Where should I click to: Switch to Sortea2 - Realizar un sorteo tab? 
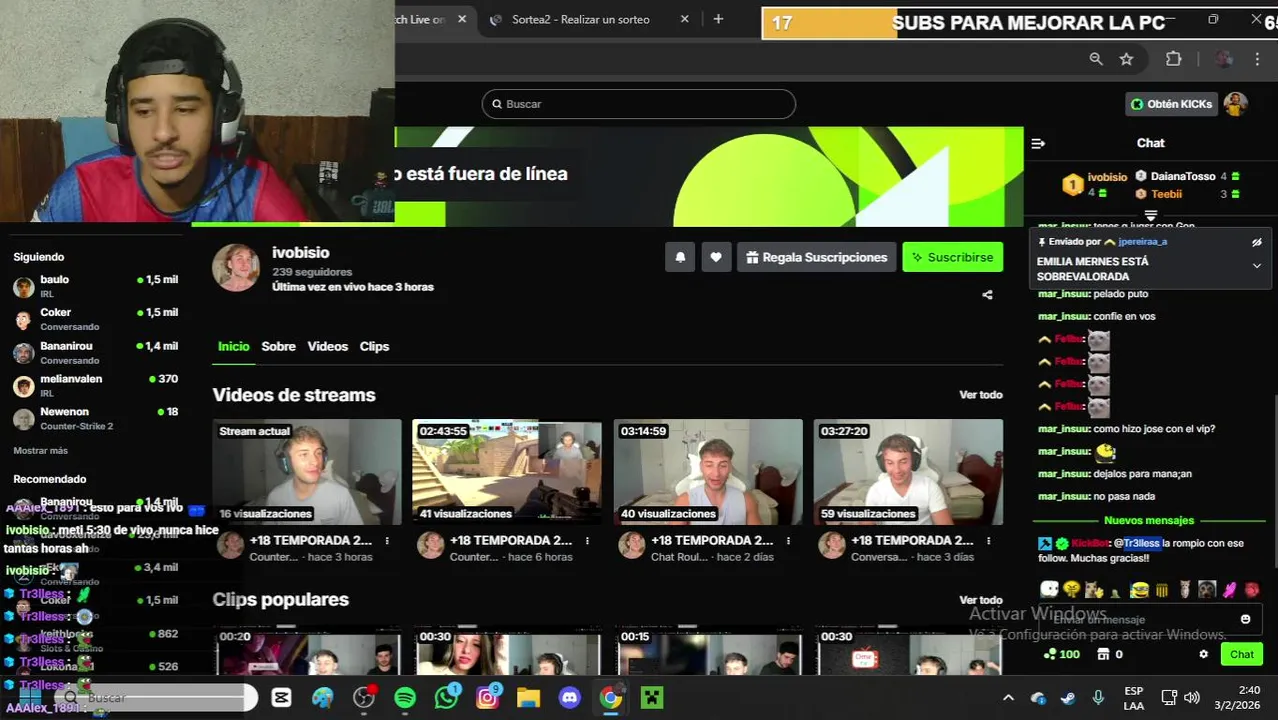[588, 19]
